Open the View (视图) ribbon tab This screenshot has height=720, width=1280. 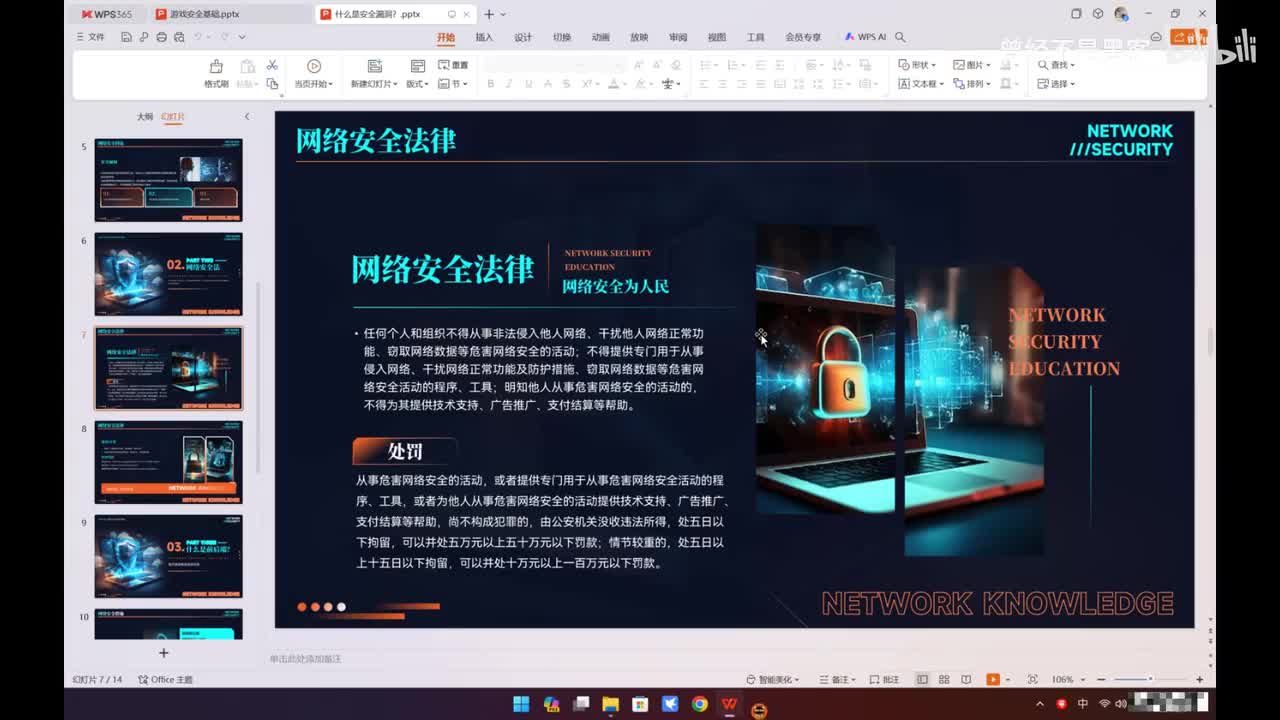717,37
